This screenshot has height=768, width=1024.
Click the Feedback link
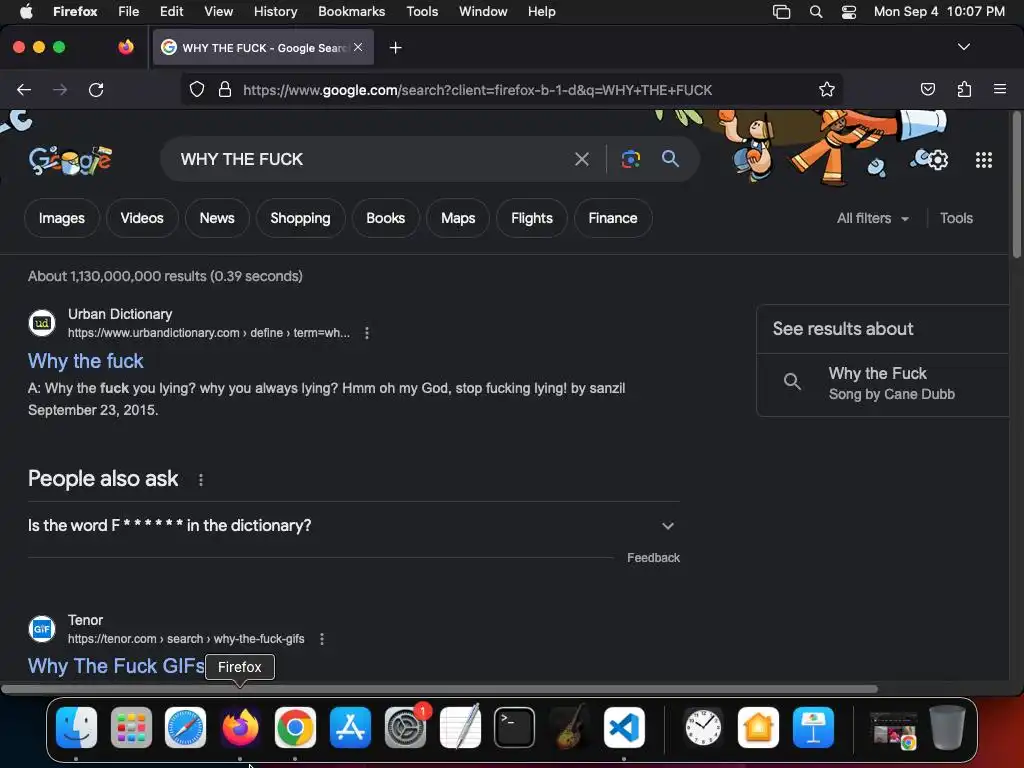pos(653,558)
